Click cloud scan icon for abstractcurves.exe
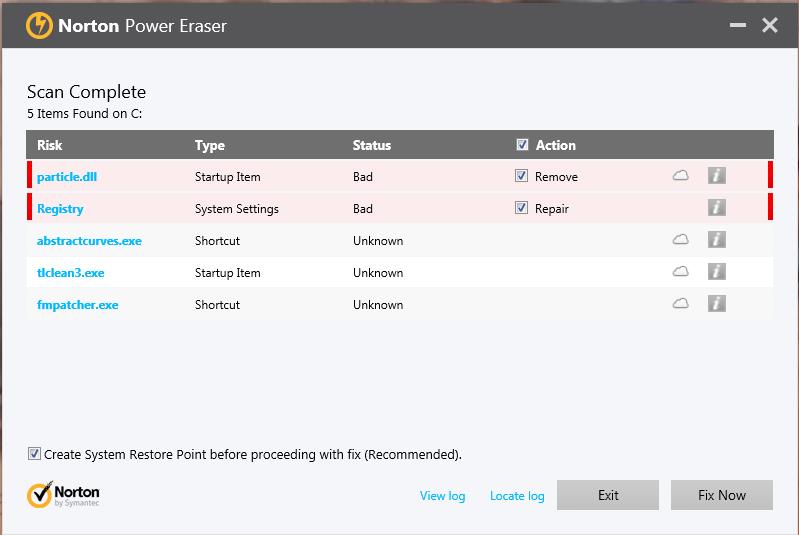799x535 pixels. pyautogui.click(x=680, y=239)
